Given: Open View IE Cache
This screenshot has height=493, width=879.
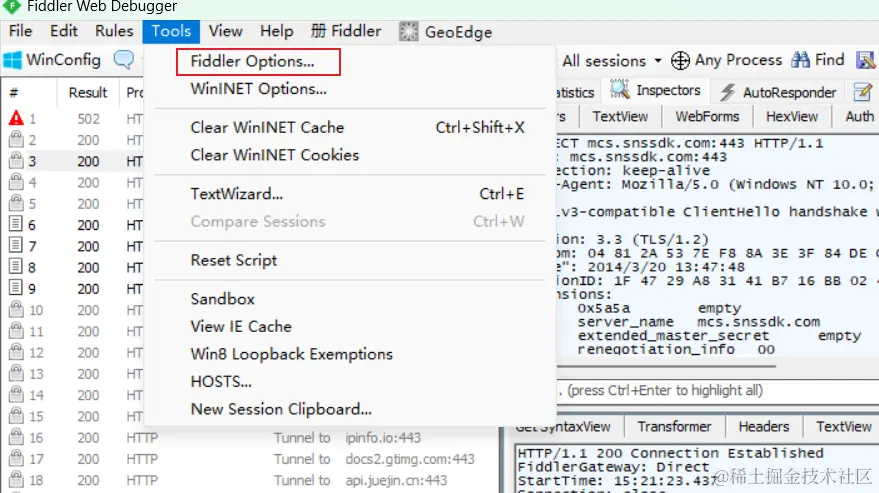Looking at the screenshot, I should click(241, 326).
